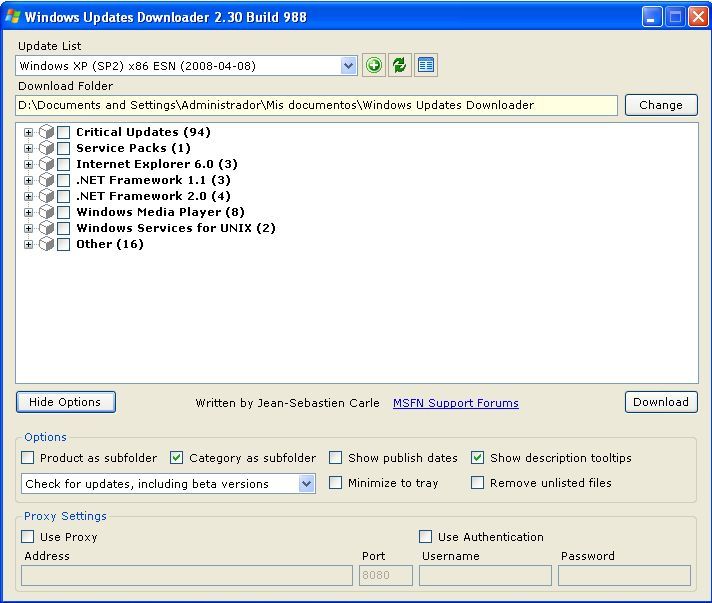The width and height of the screenshot is (712, 603).
Task: Click the Download Folder path field
Action: (x=316, y=105)
